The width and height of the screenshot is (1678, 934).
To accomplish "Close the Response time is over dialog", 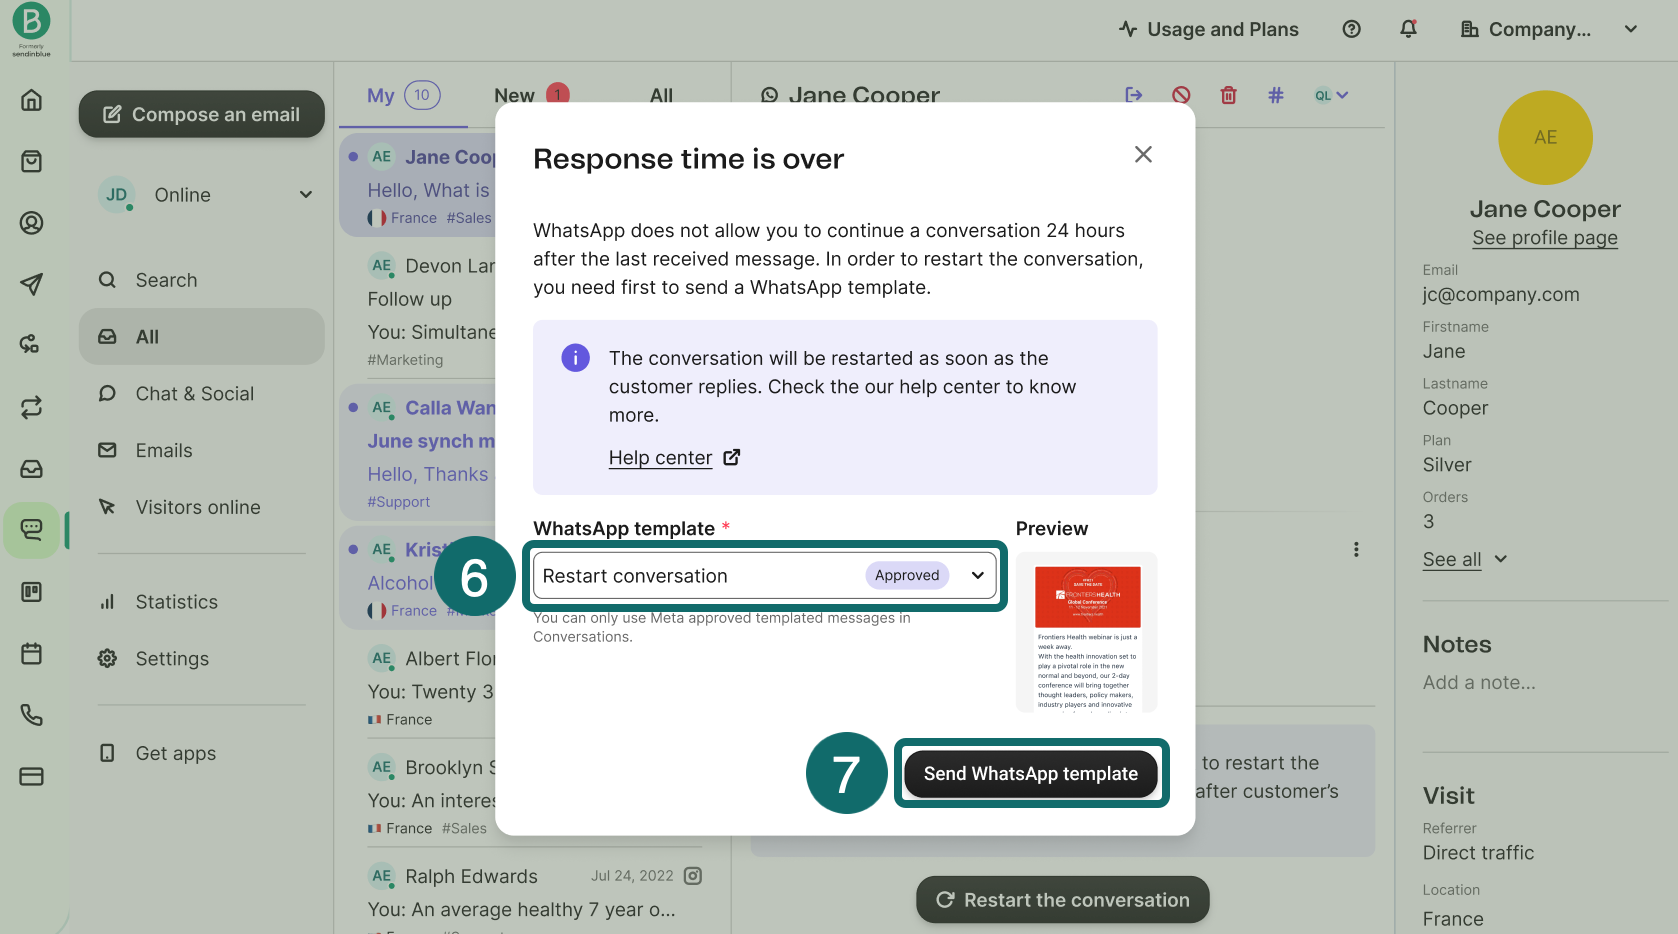I will click(1143, 154).
